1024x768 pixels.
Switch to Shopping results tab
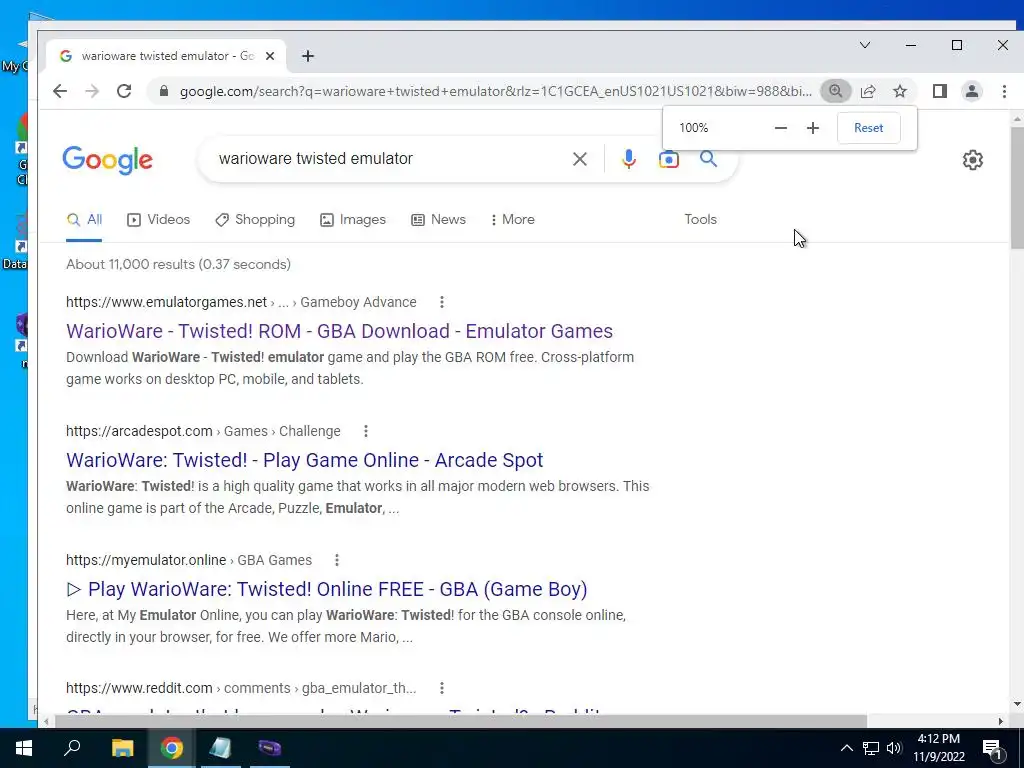coord(255,219)
